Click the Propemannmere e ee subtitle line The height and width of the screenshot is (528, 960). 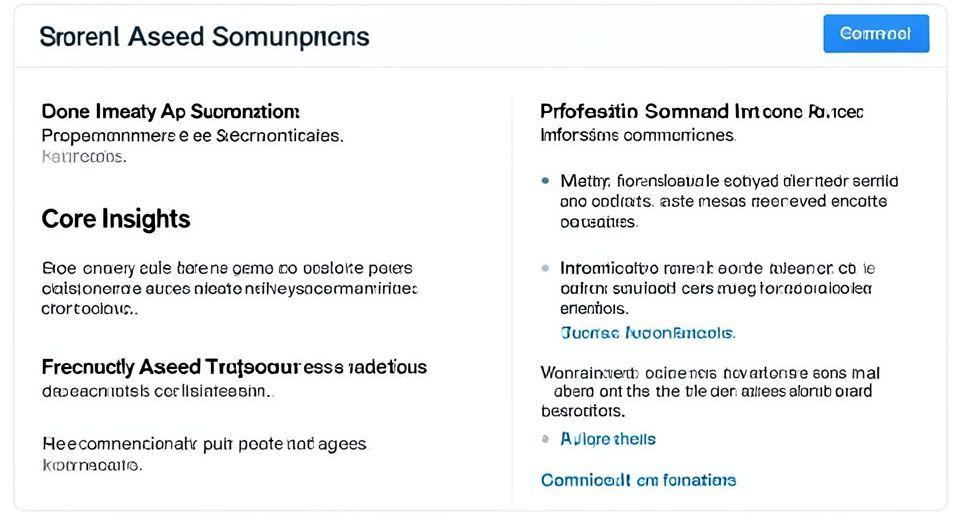tap(192, 135)
